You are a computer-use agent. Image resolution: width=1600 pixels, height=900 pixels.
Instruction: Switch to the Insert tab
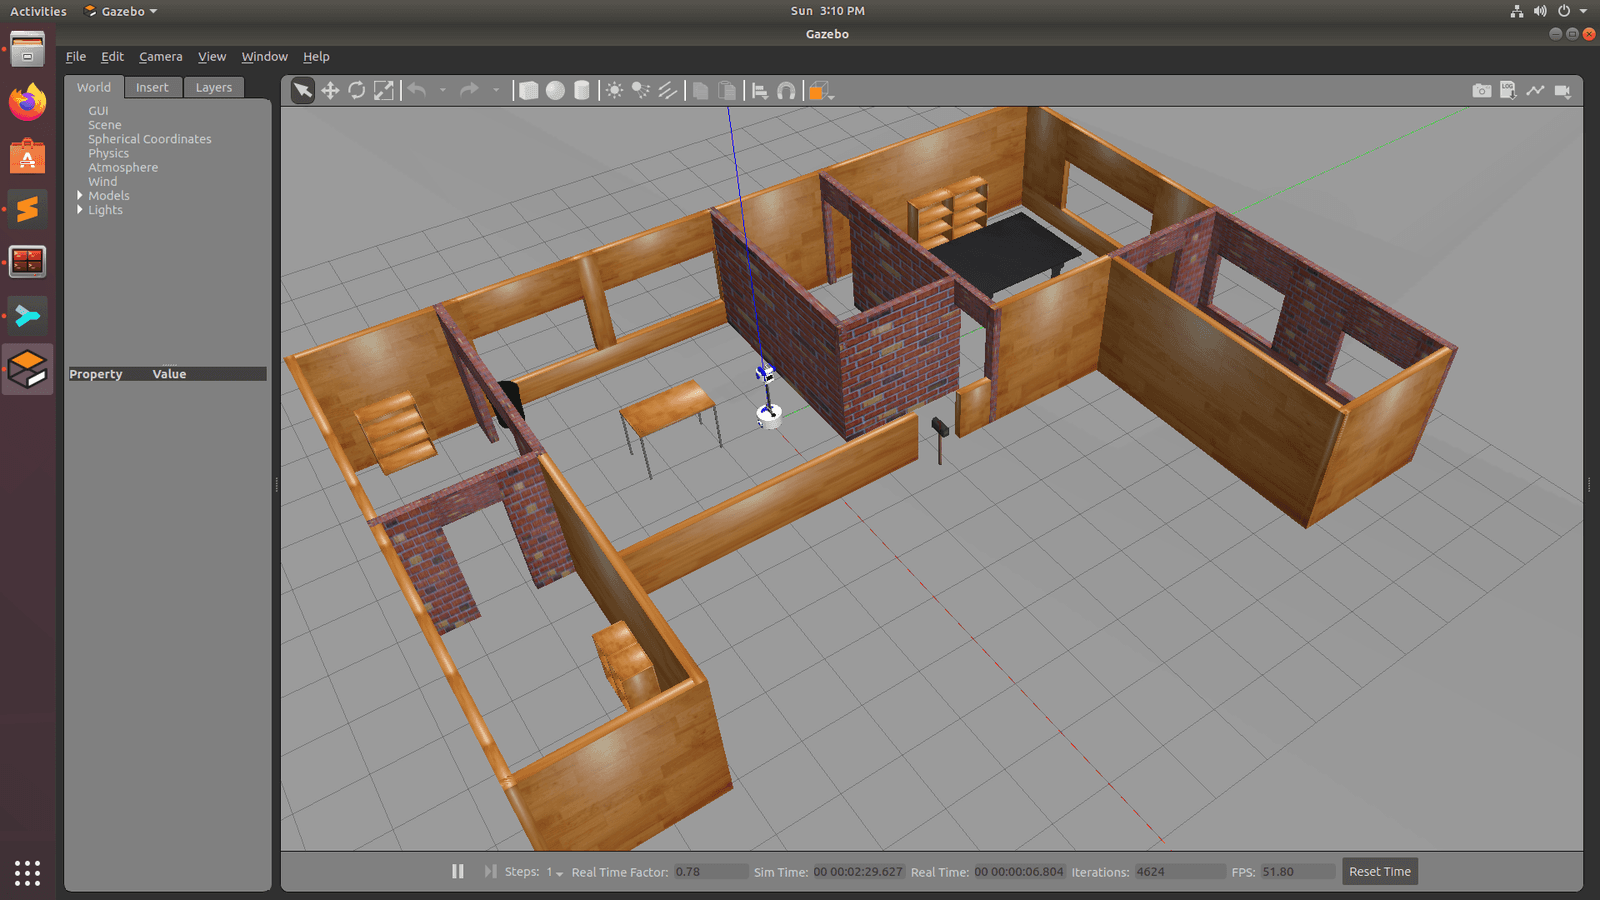click(x=152, y=87)
